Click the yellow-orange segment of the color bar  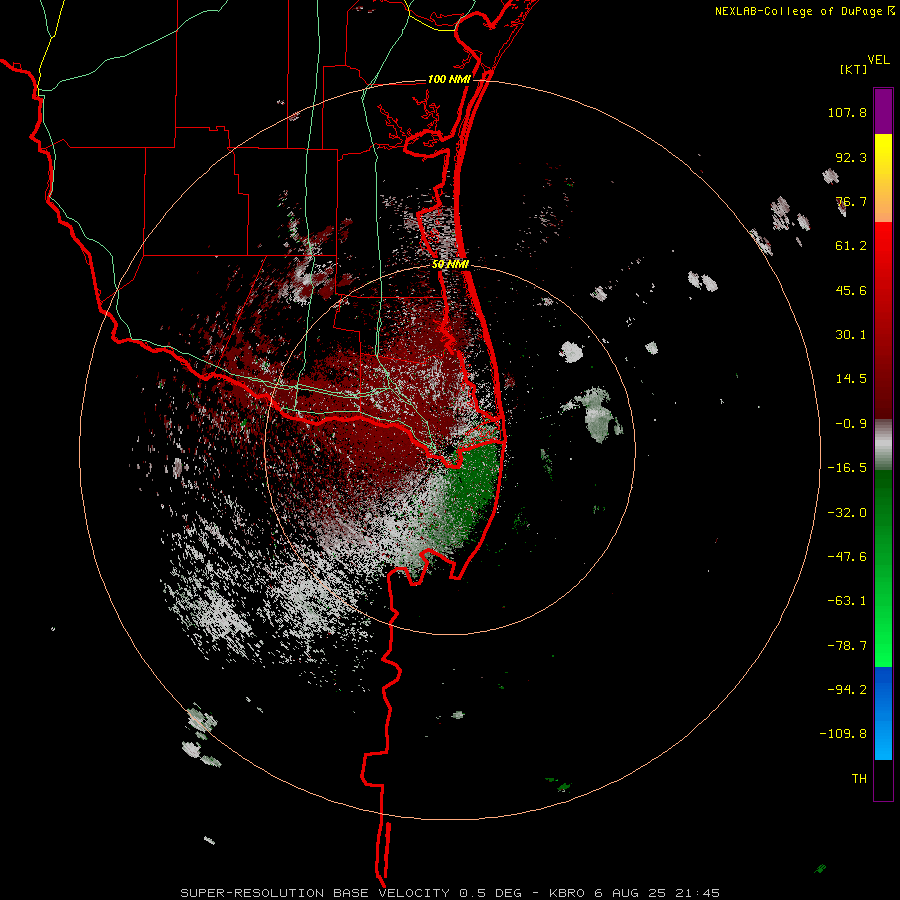[x=883, y=178]
